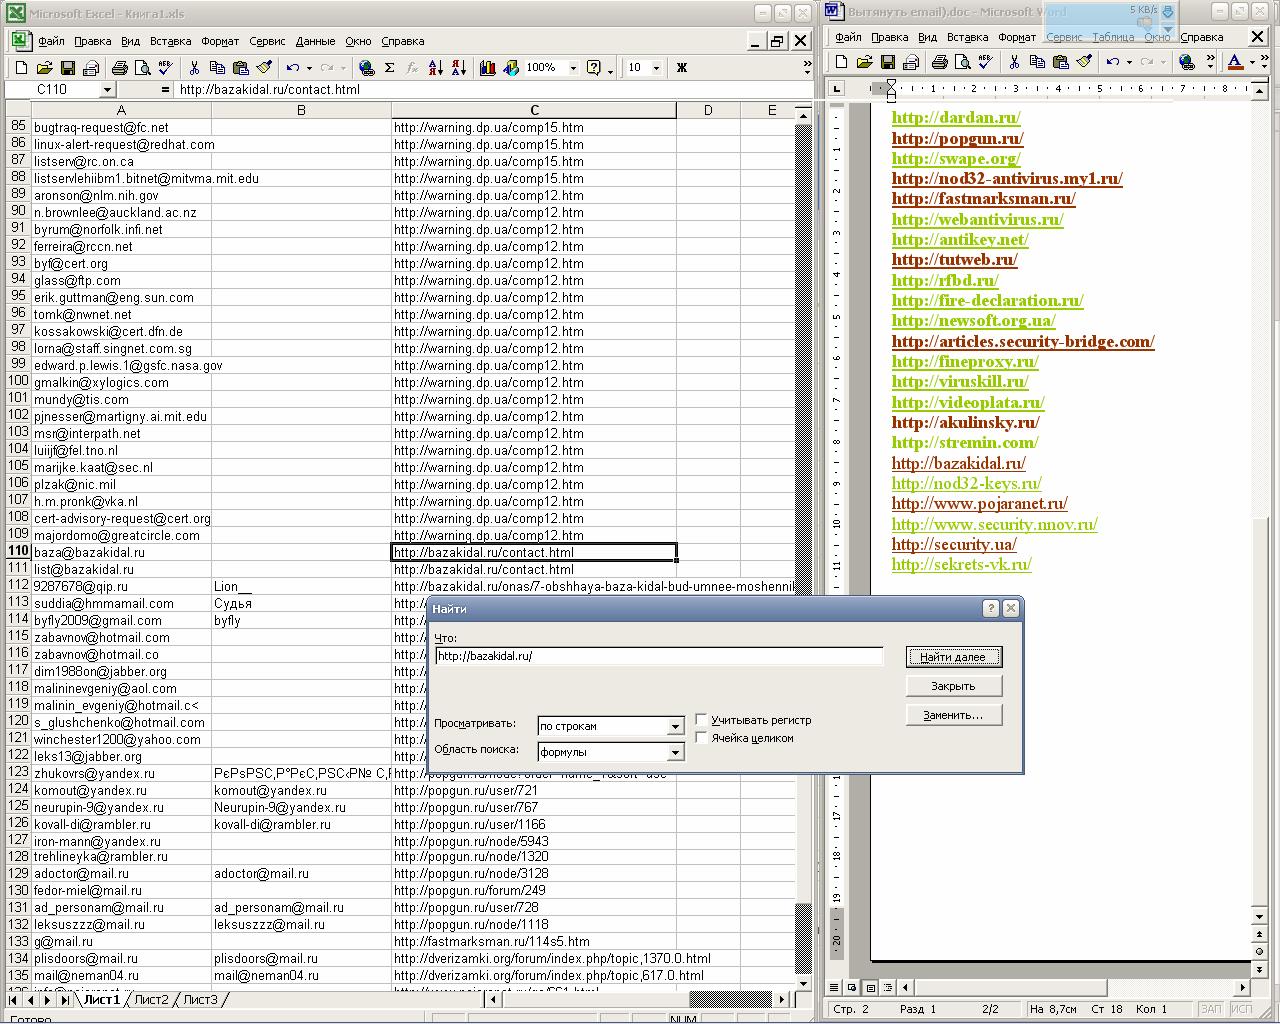
Task: Open Excel 'Сервис' menu
Action: (x=267, y=41)
